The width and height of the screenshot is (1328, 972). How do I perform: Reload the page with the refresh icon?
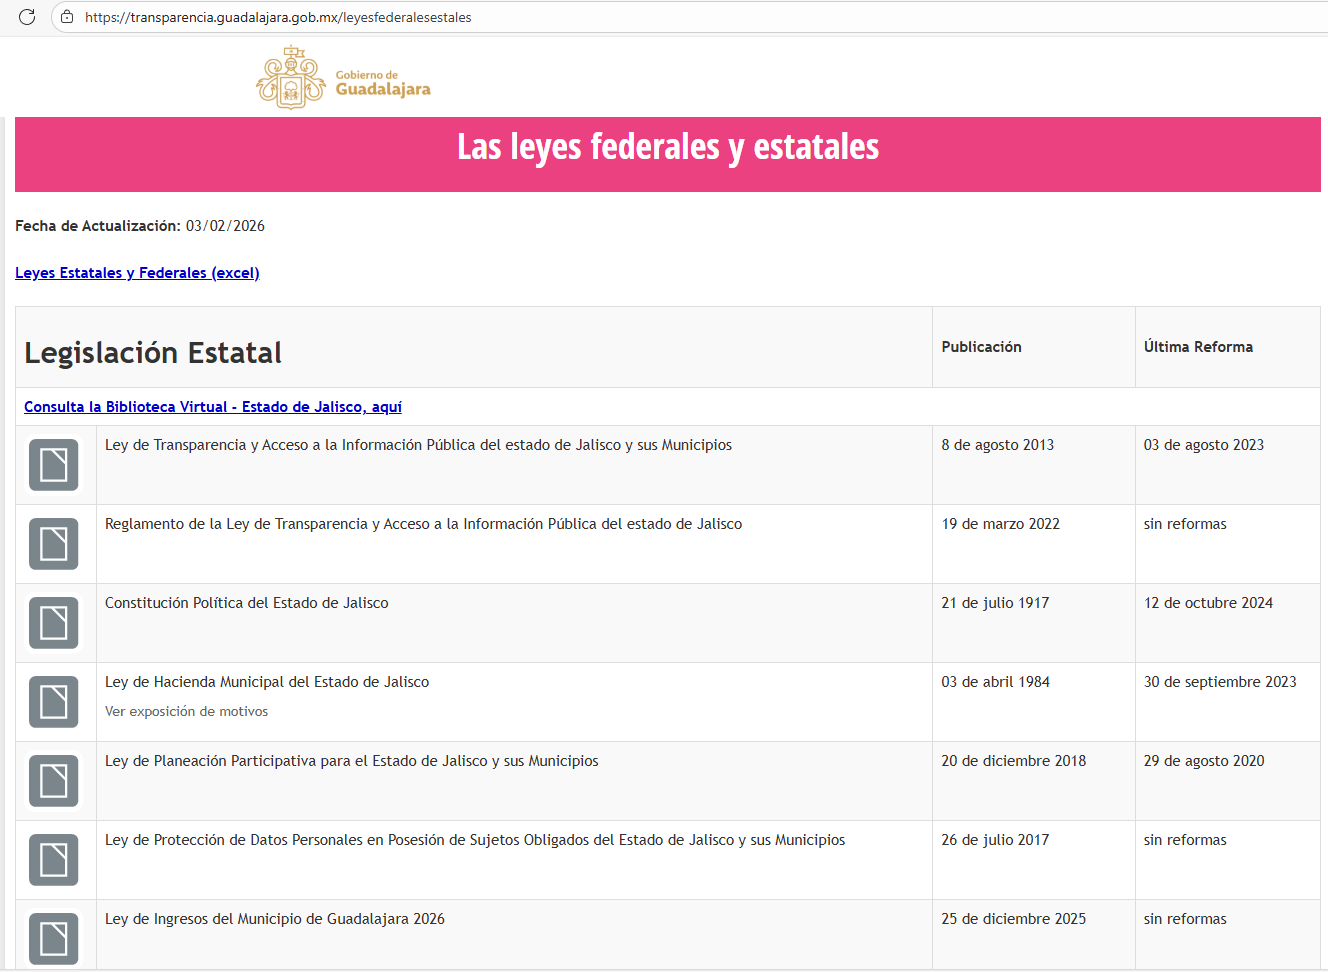click(x=27, y=17)
